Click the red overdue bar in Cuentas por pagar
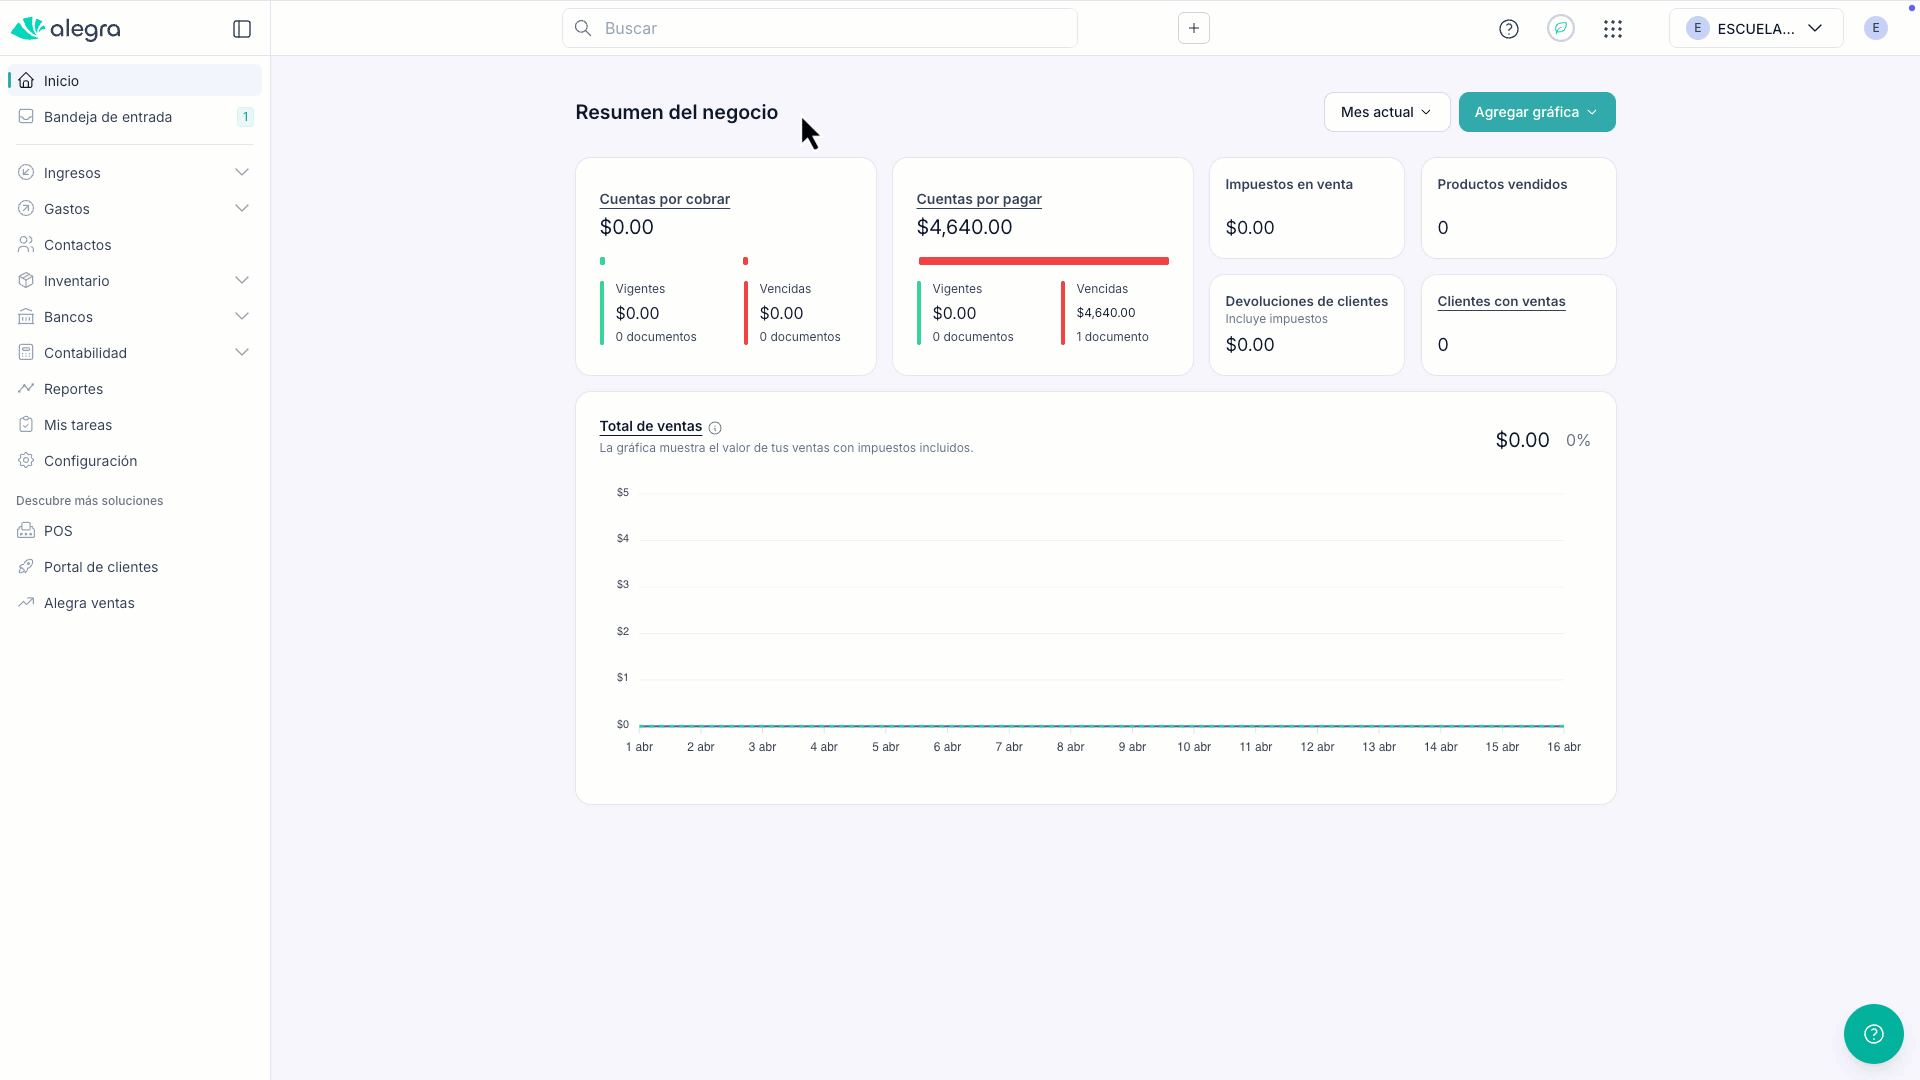The width and height of the screenshot is (1920, 1080). click(x=1043, y=261)
